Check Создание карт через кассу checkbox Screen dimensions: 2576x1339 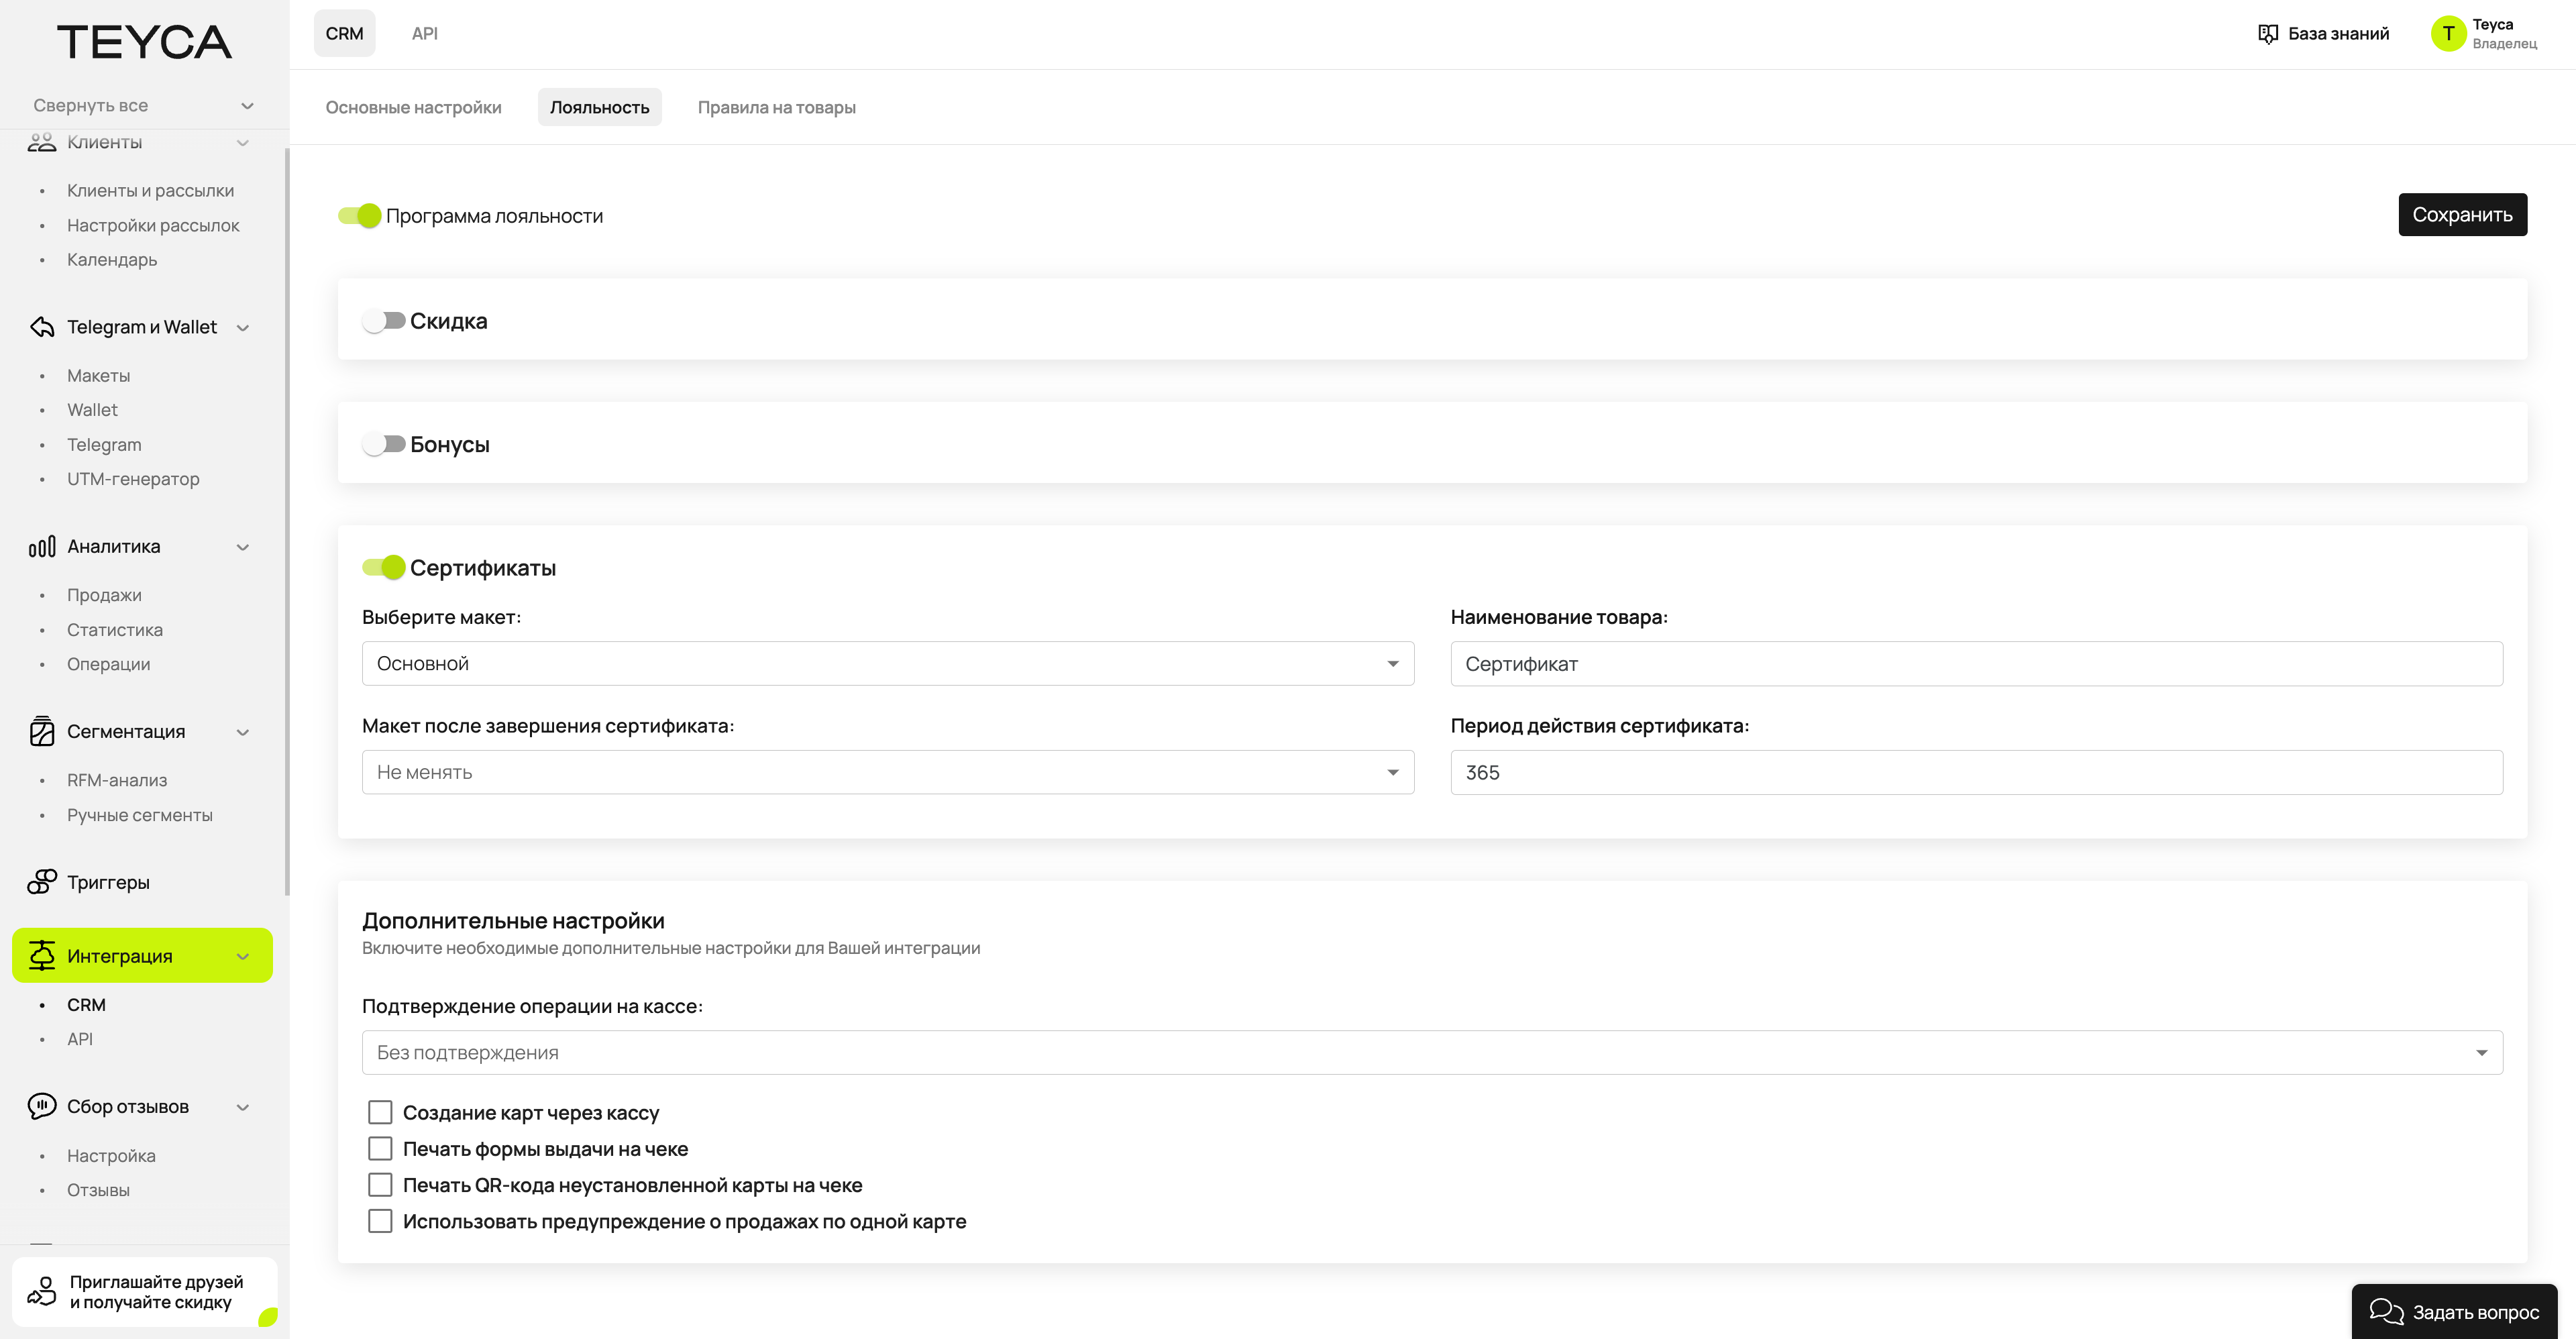[x=380, y=1112]
